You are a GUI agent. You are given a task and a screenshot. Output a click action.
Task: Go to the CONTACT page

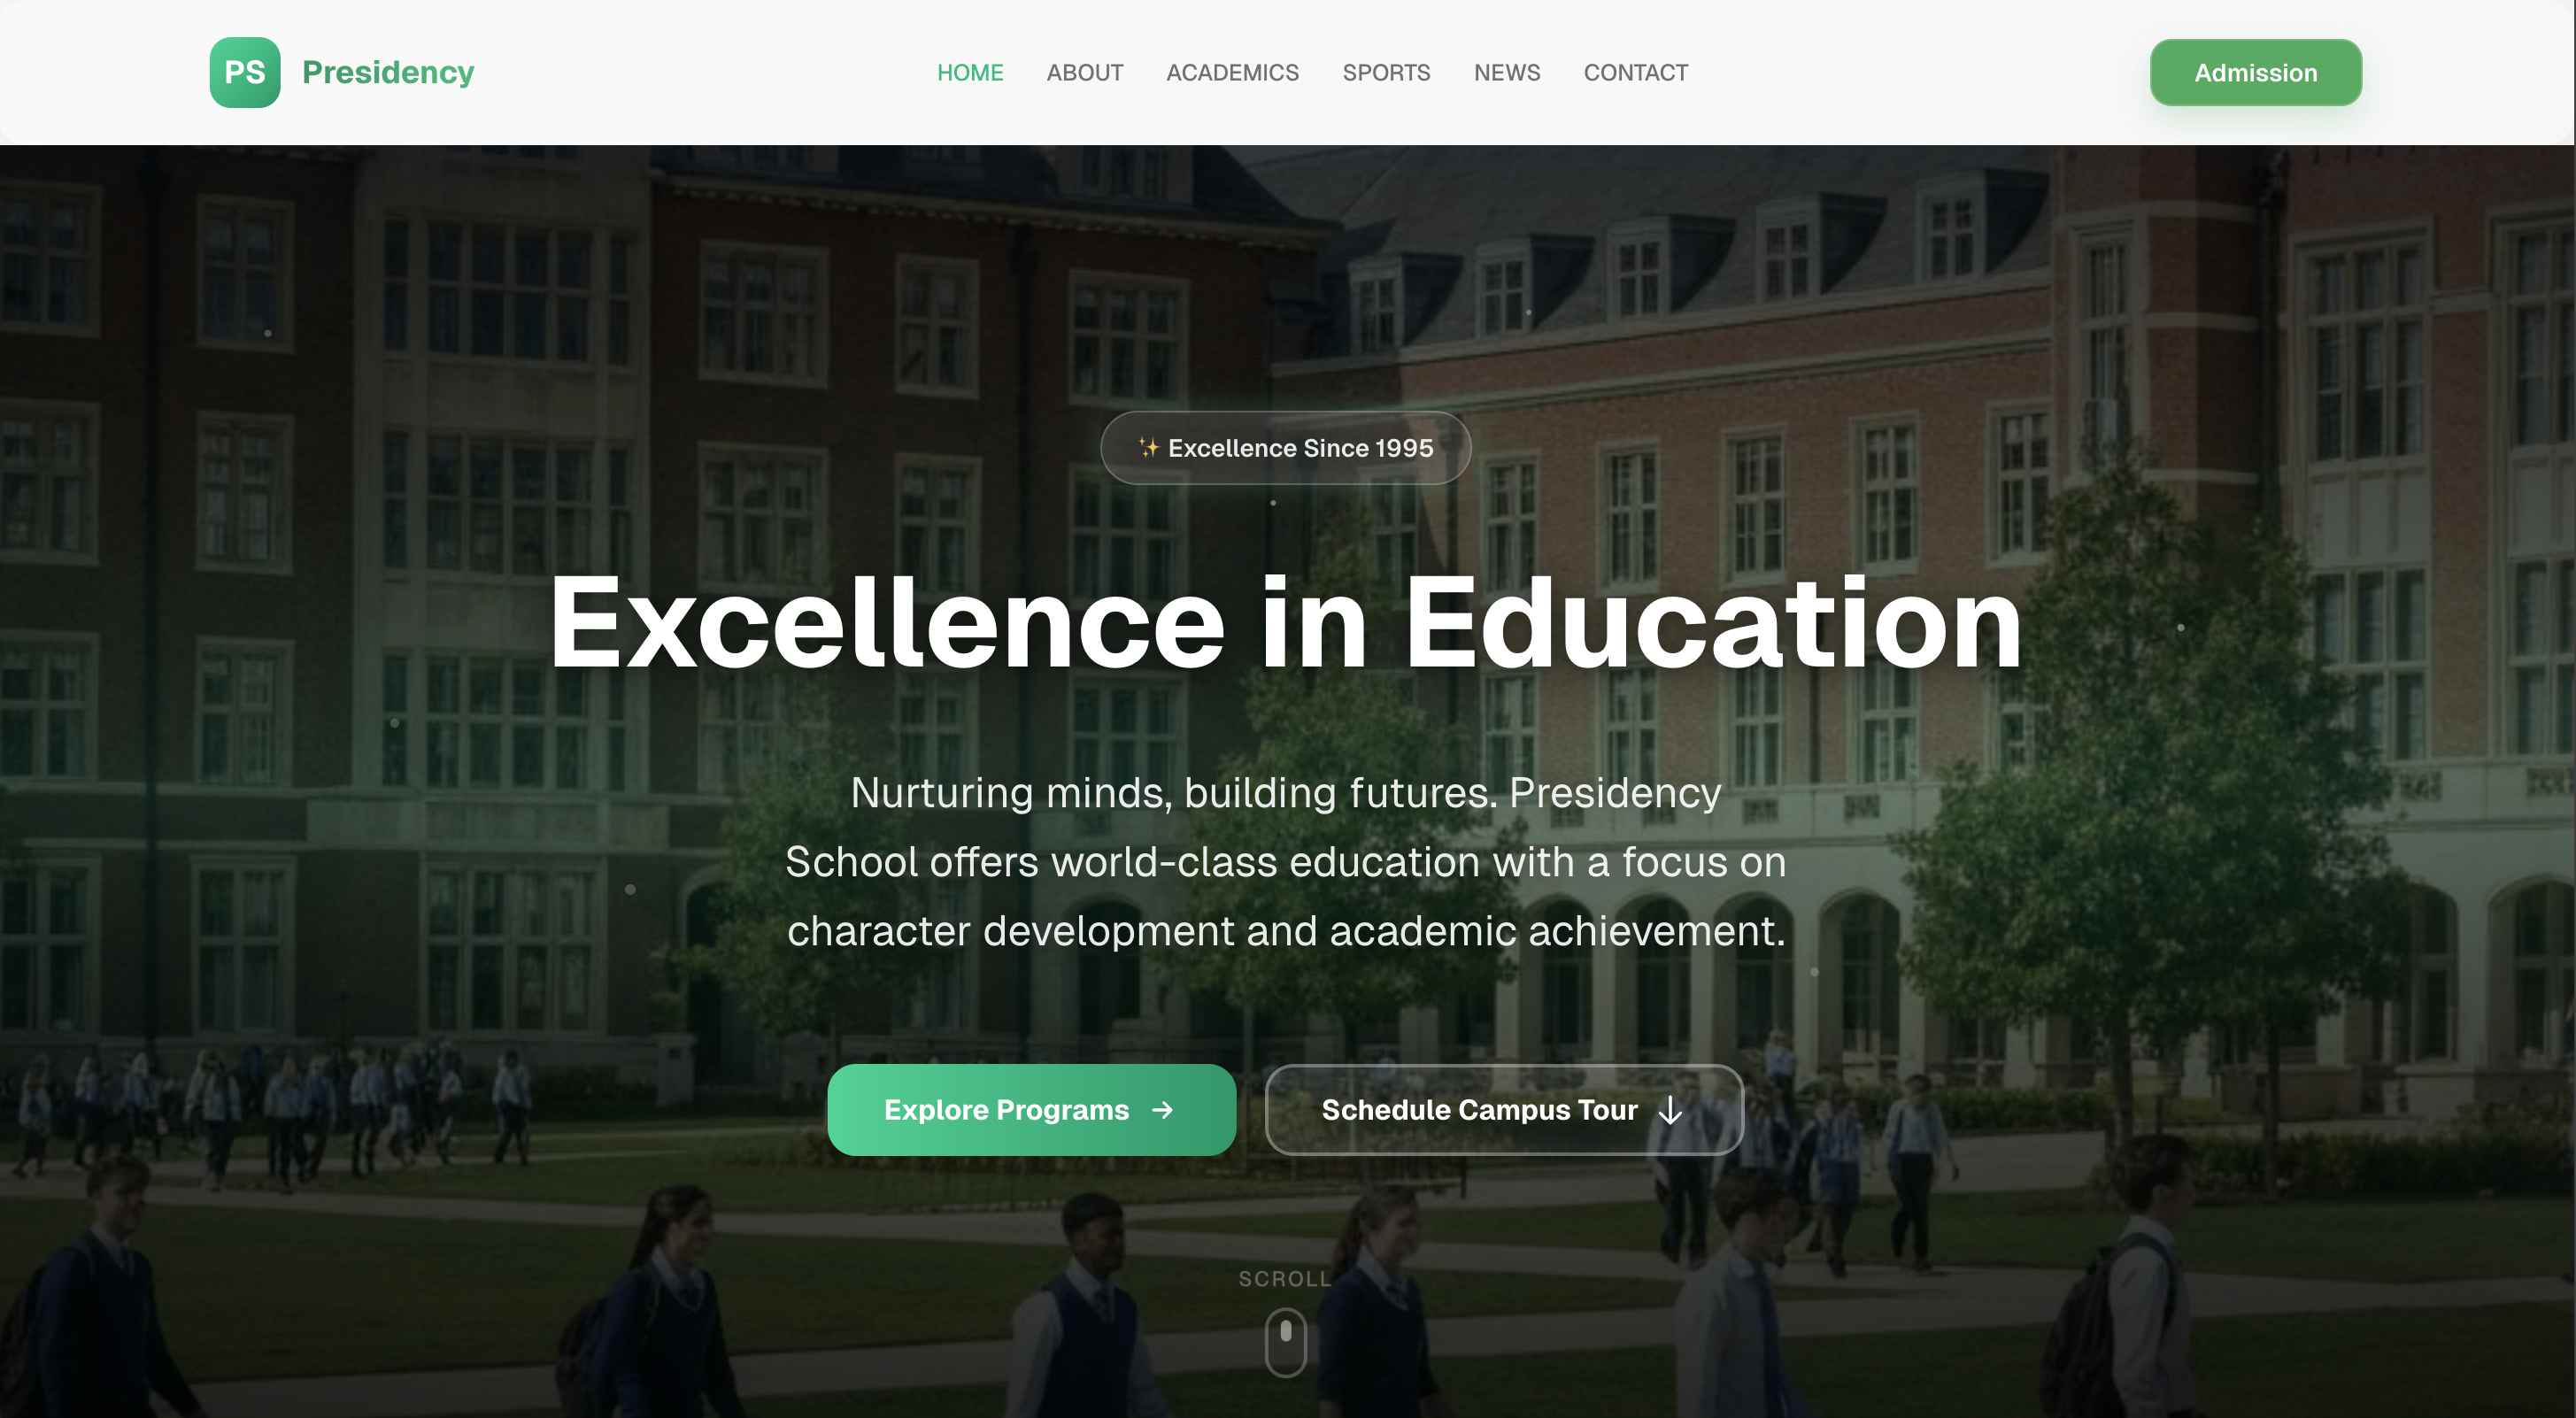click(1635, 72)
